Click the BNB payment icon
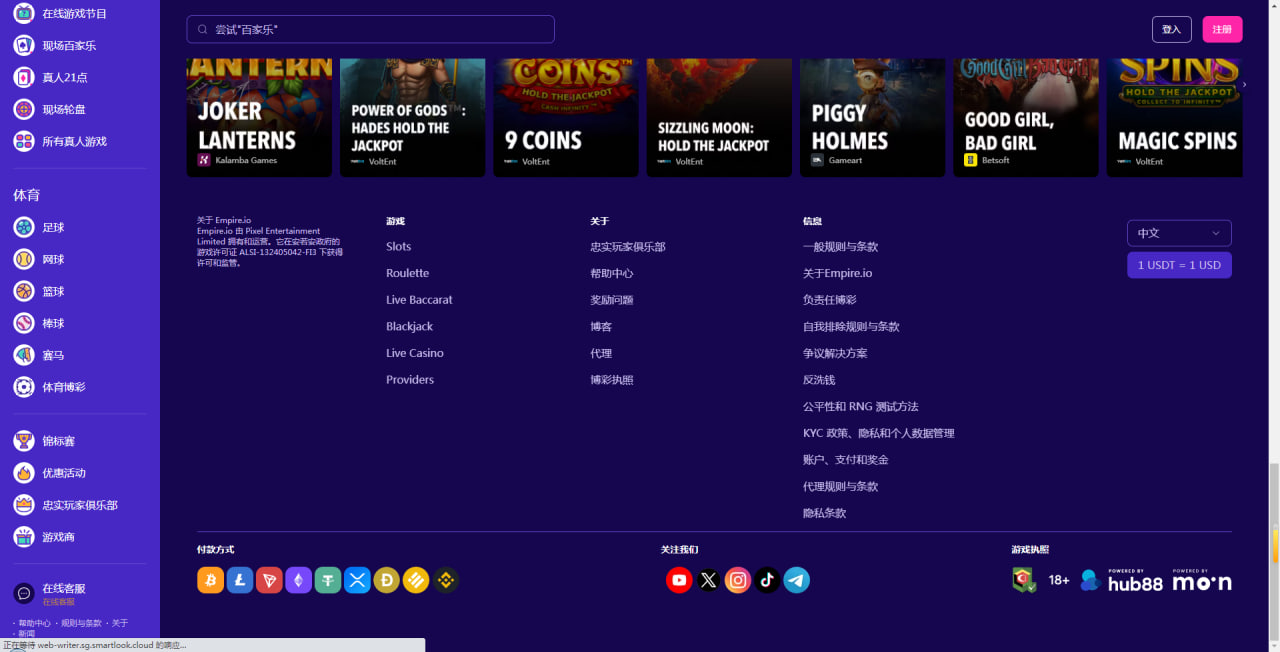This screenshot has width=1280, height=652. (x=446, y=580)
